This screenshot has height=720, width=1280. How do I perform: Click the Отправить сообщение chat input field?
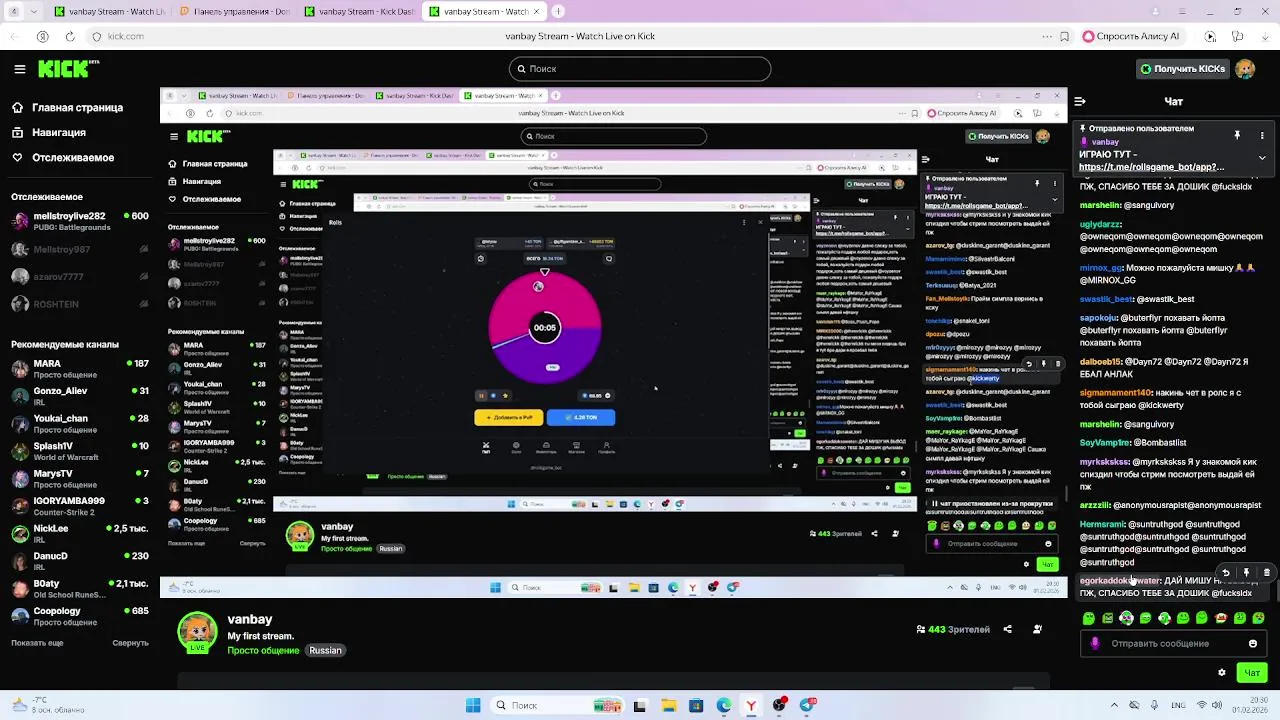(x=1174, y=644)
